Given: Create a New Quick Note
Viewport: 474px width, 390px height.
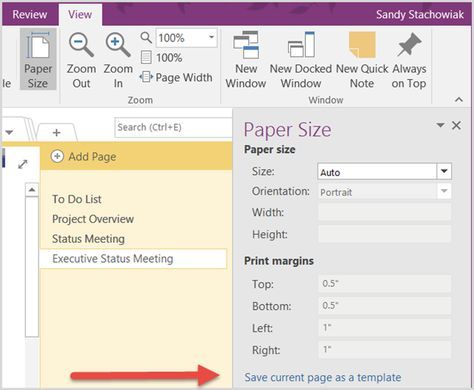Looking at the screenshot, I should [362, 60].
